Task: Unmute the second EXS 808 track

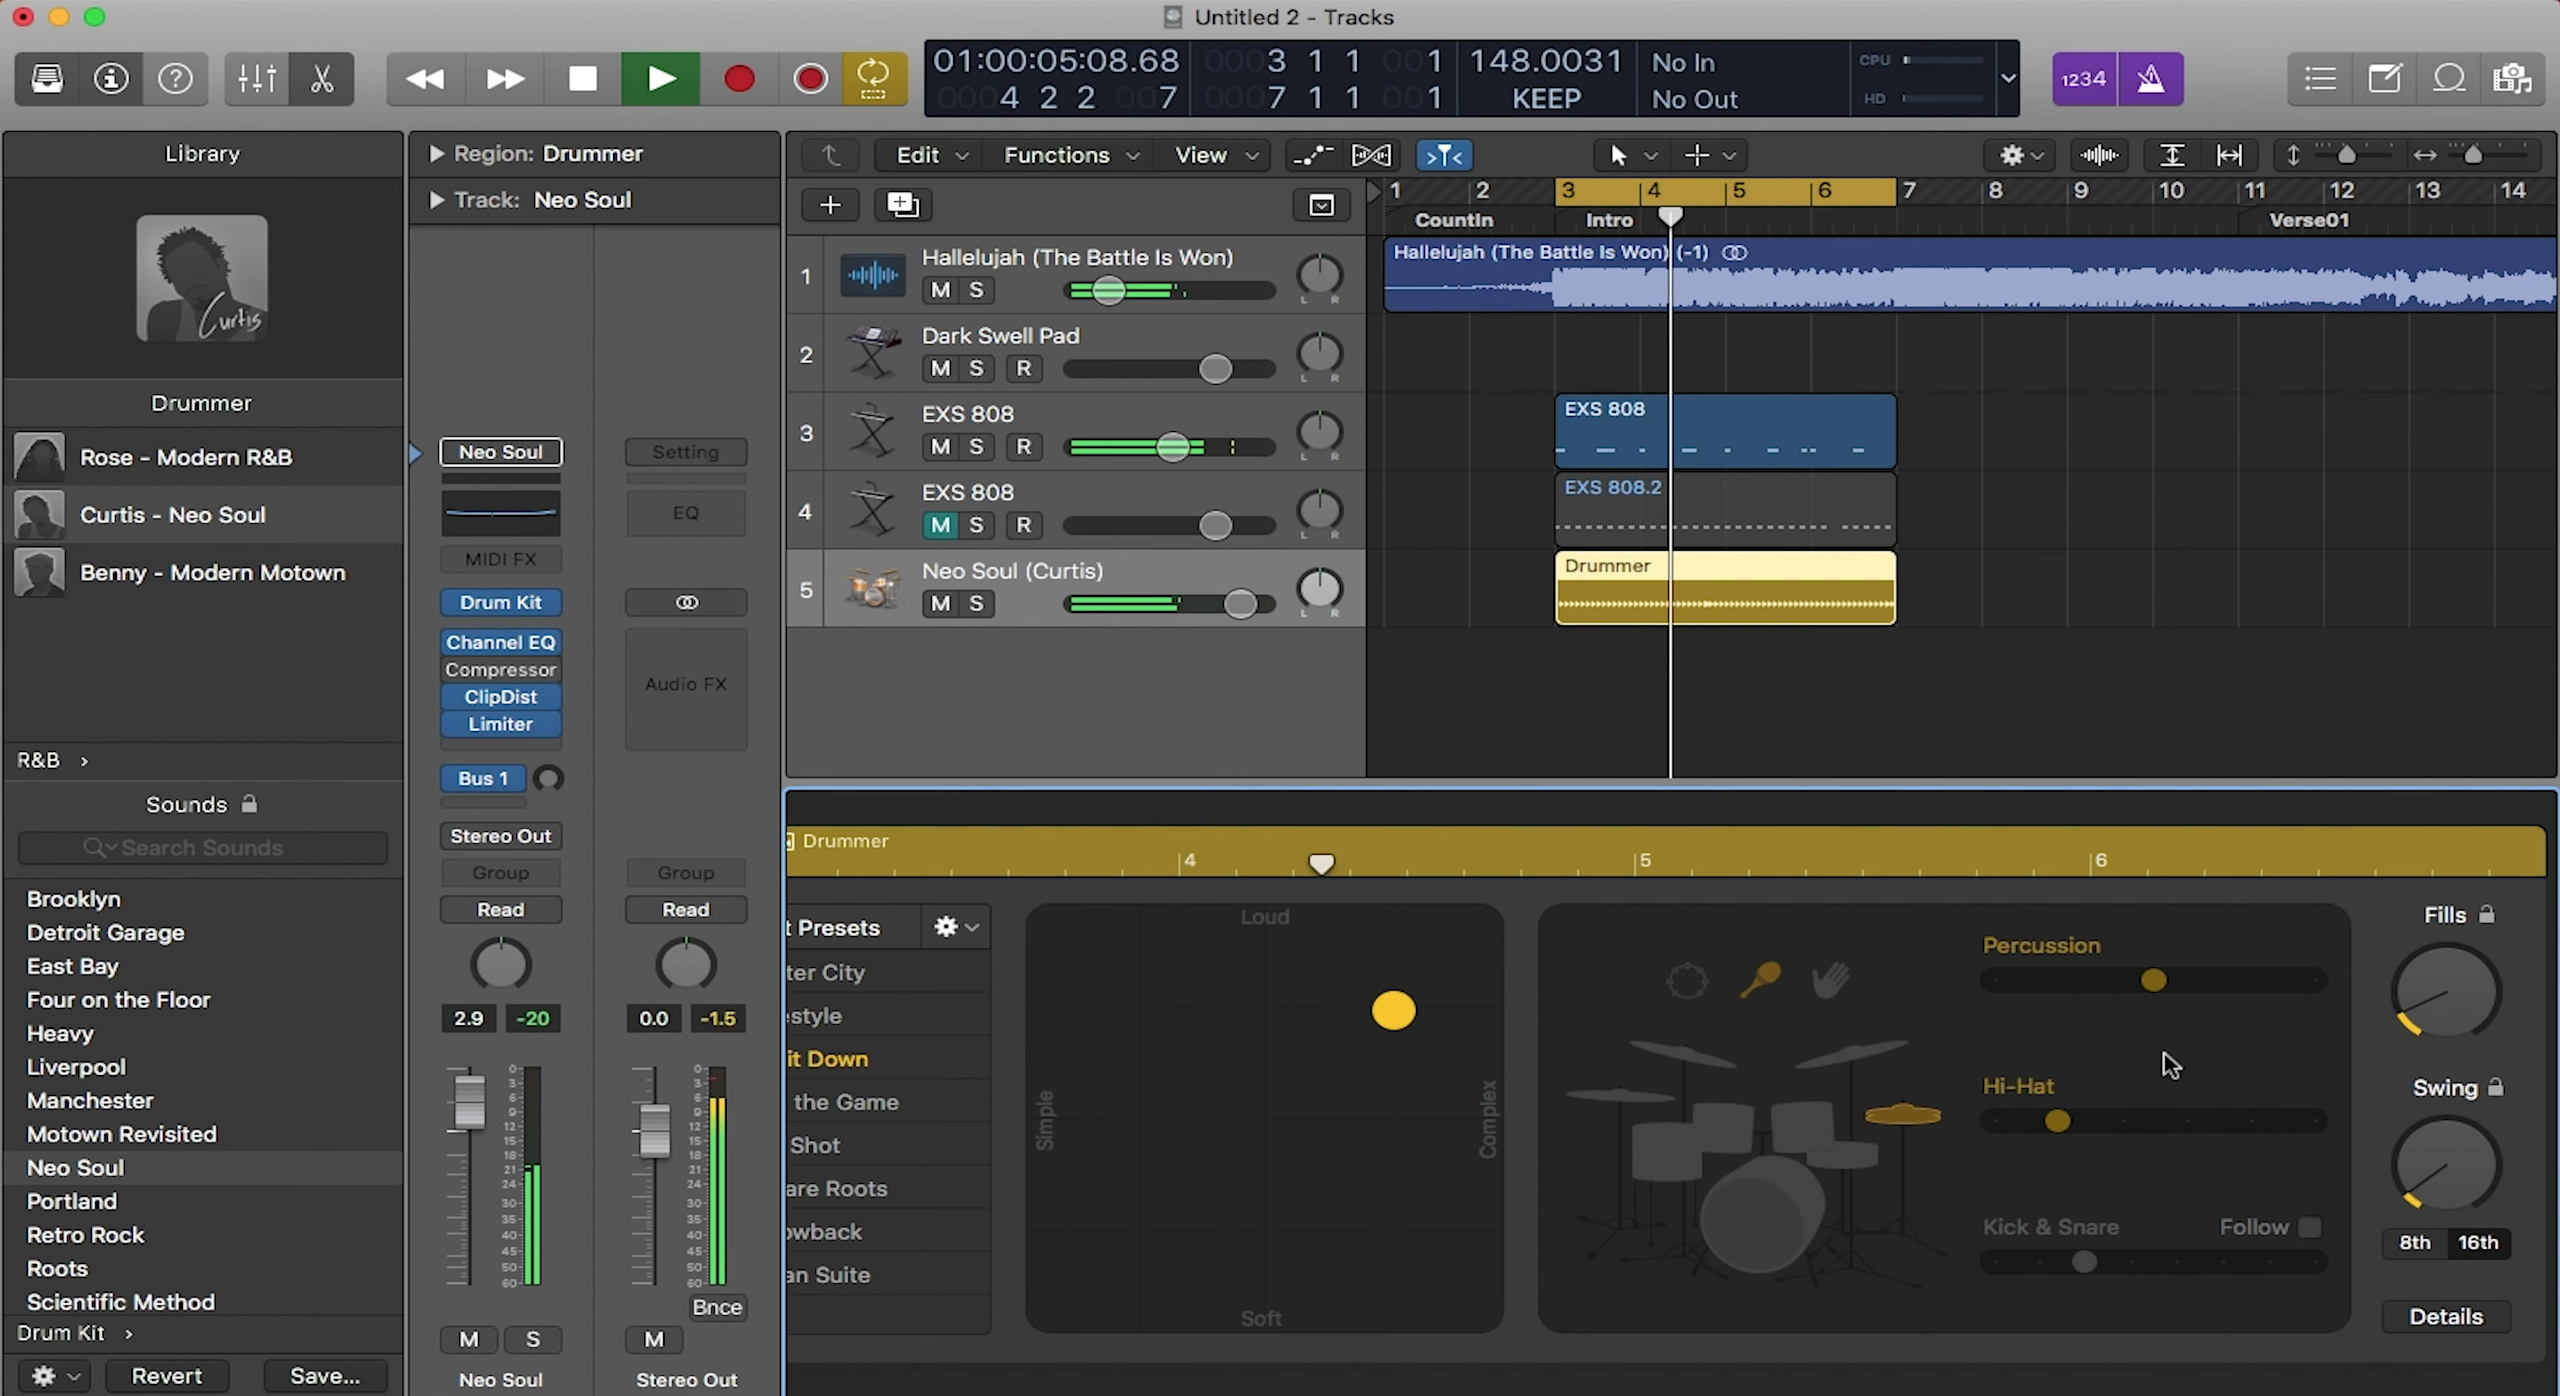Action: pyautogui.click(x=940, y=525)
